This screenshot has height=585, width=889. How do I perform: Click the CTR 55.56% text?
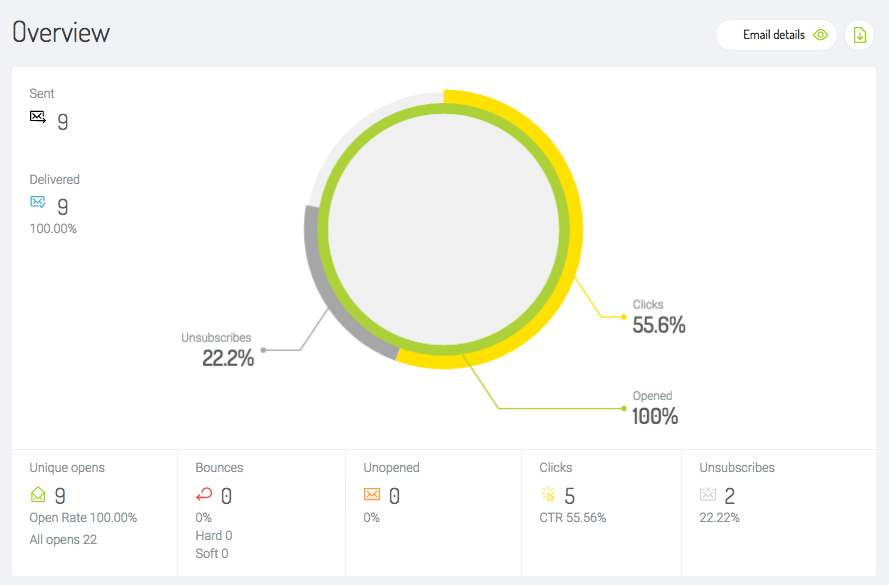[x=573, y=518]
